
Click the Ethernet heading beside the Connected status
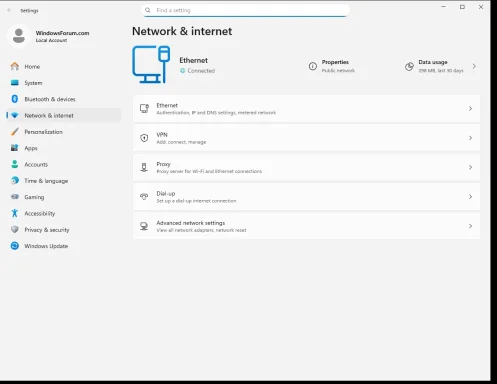click(x=193, y=60)
